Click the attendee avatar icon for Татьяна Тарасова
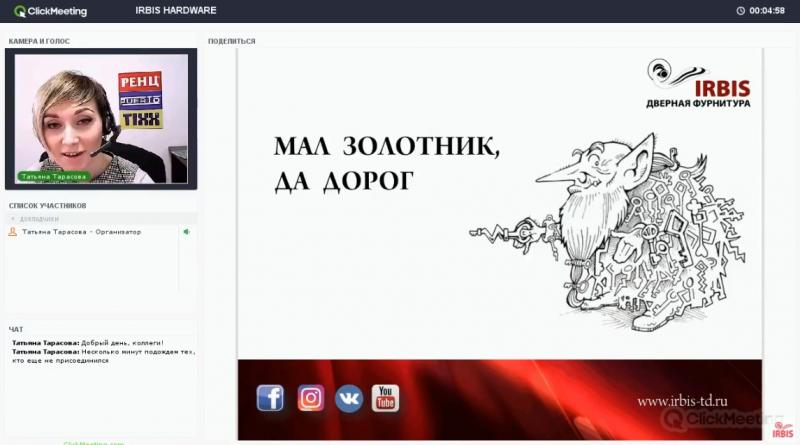800x445 pixels. 13,232
